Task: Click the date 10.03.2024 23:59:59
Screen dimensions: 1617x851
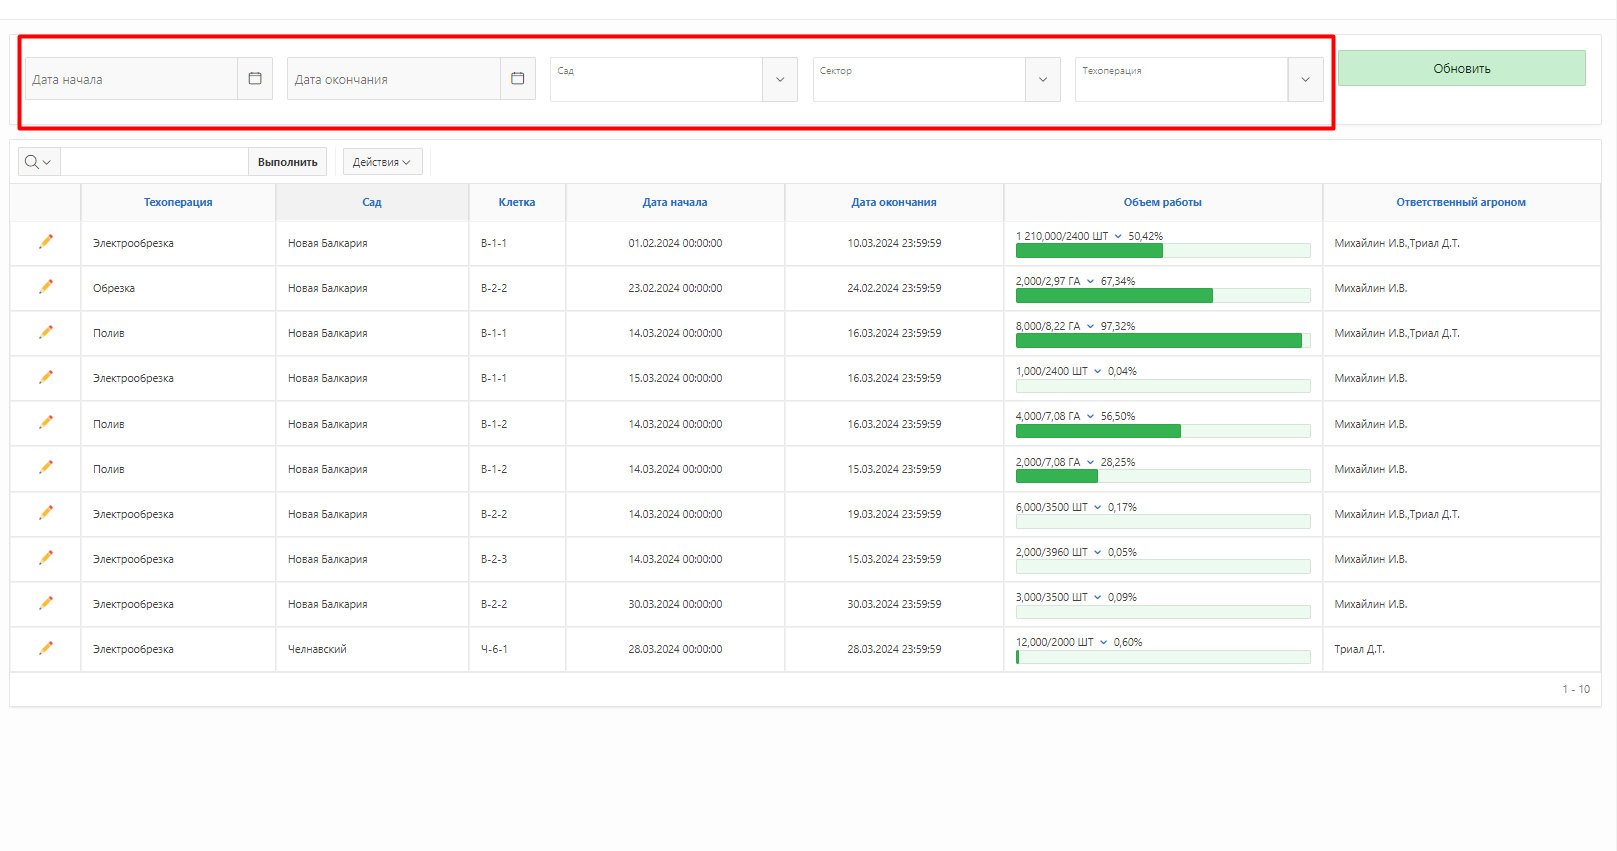Action: coord(894,243)
